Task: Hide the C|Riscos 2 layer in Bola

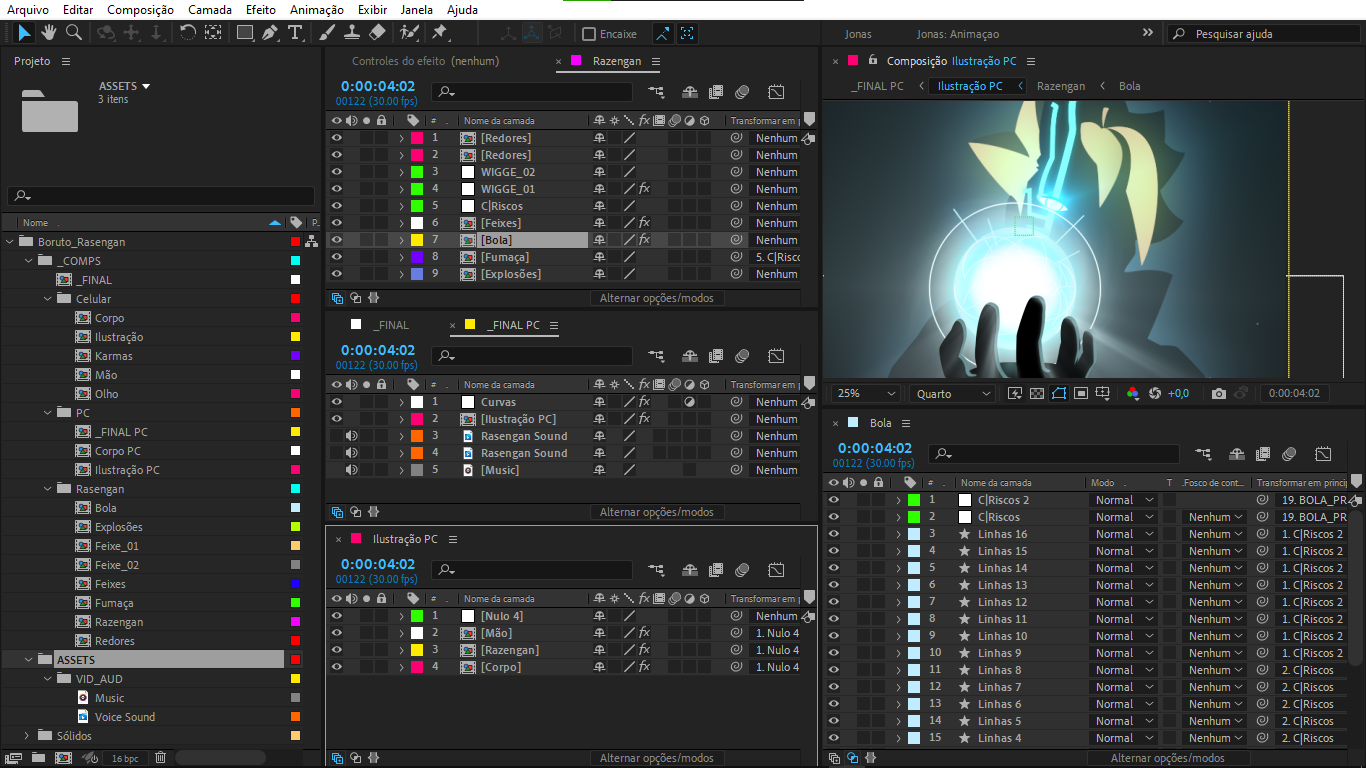Action: 833,500
